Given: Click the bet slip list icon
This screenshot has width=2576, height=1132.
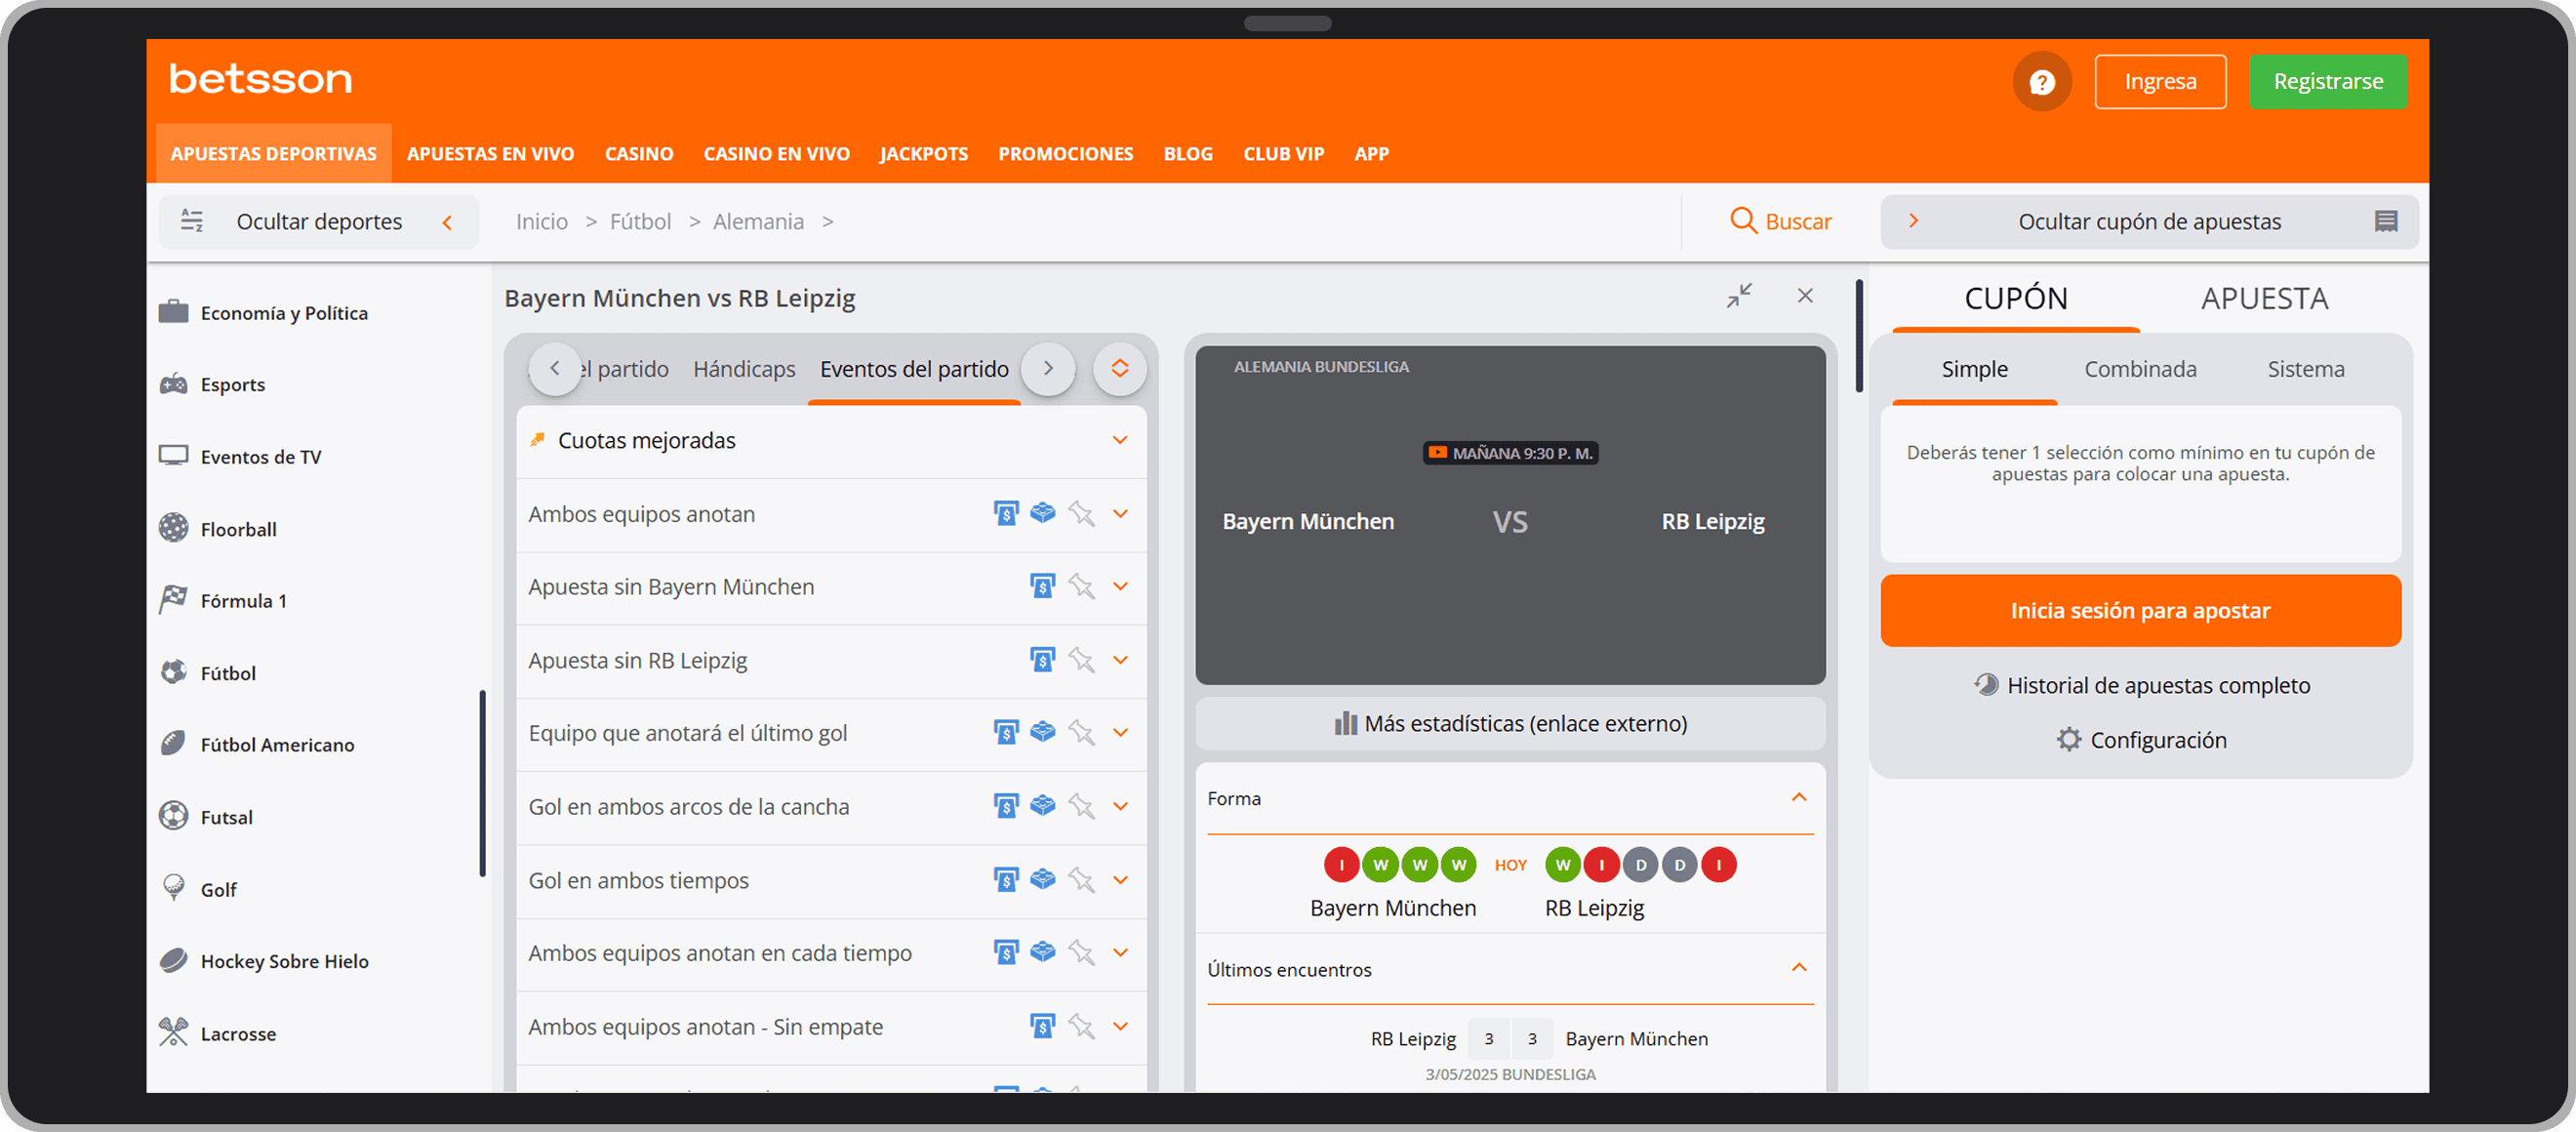Looking at the screenshot, I should [2385, 221].
